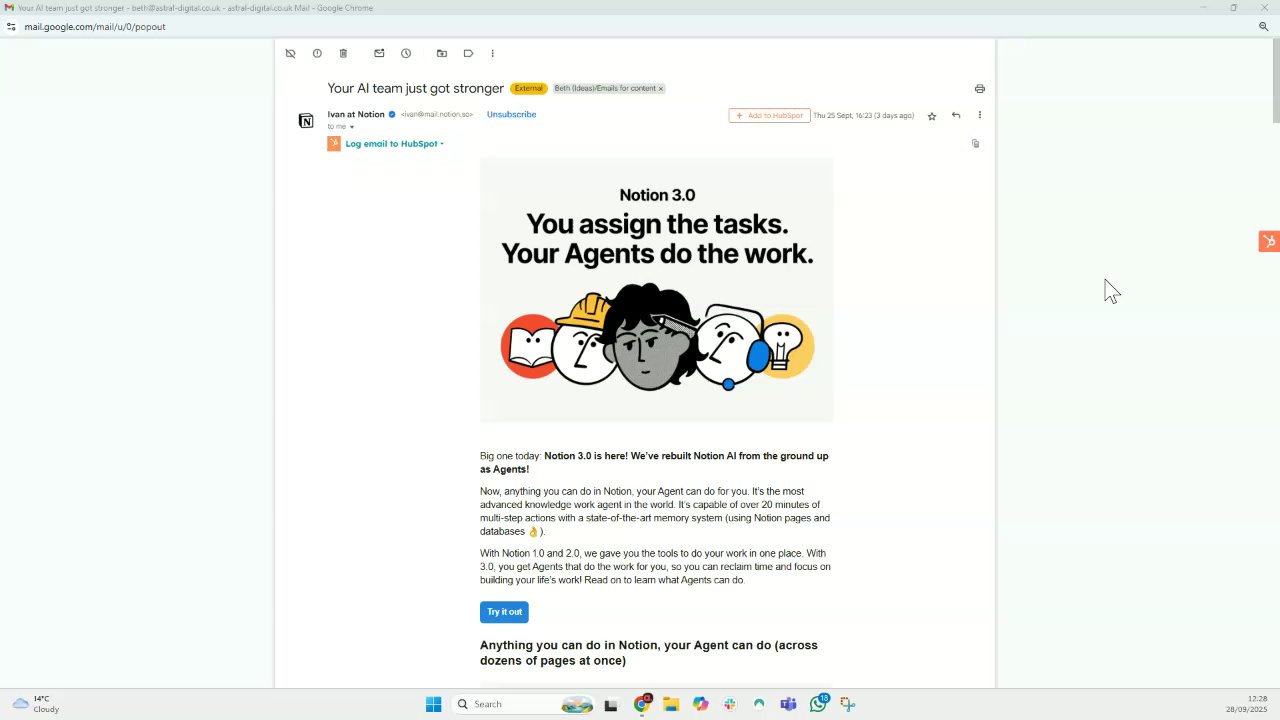This screenshot has height=720, width=1280.
Task: Click the sender name Ivan at Notion
Action: (x=356, y=114)
